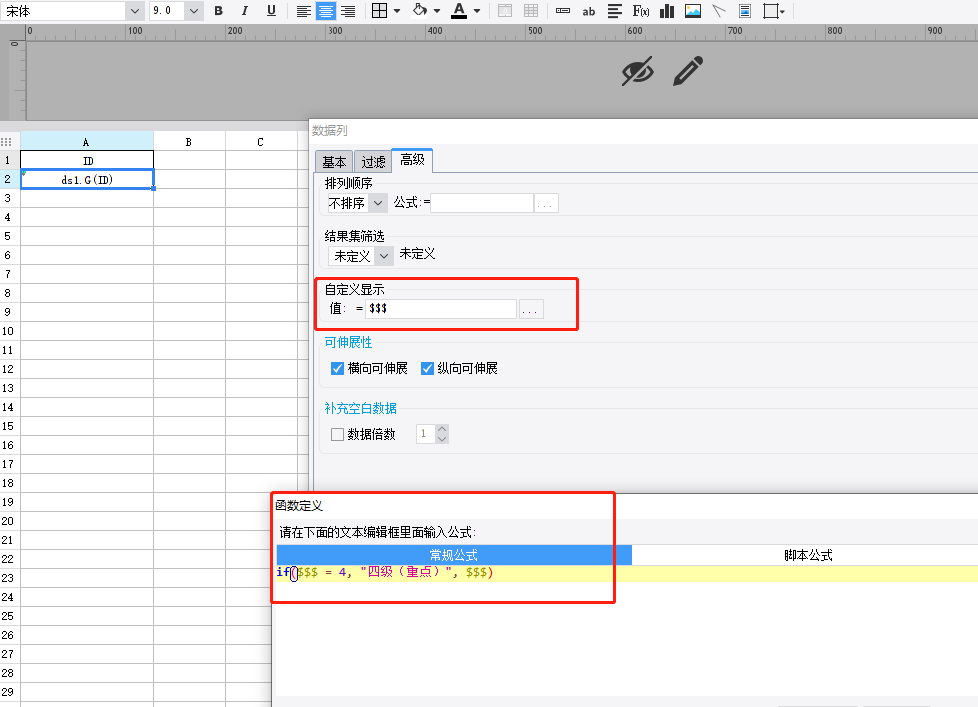Click the fill bucket background icon
This screenshot has width=978, height=707.
(x=420, y=10)
